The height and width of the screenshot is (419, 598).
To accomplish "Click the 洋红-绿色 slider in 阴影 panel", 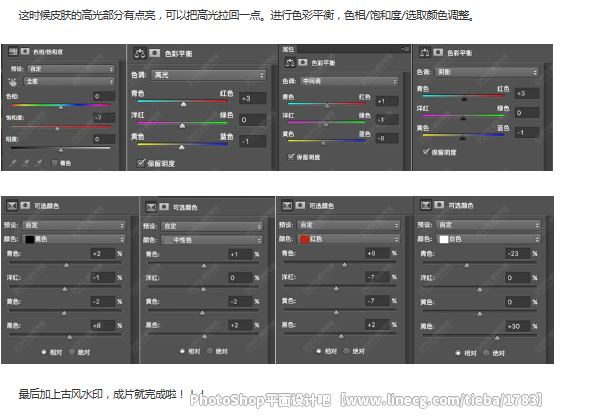I will click(463, 116).
